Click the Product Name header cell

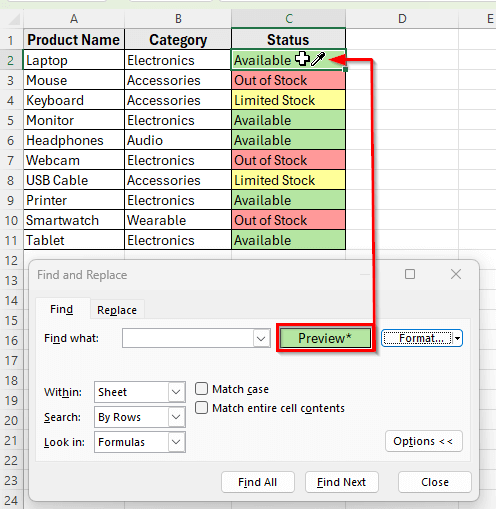pyautogui.click(x=74, y=39)
